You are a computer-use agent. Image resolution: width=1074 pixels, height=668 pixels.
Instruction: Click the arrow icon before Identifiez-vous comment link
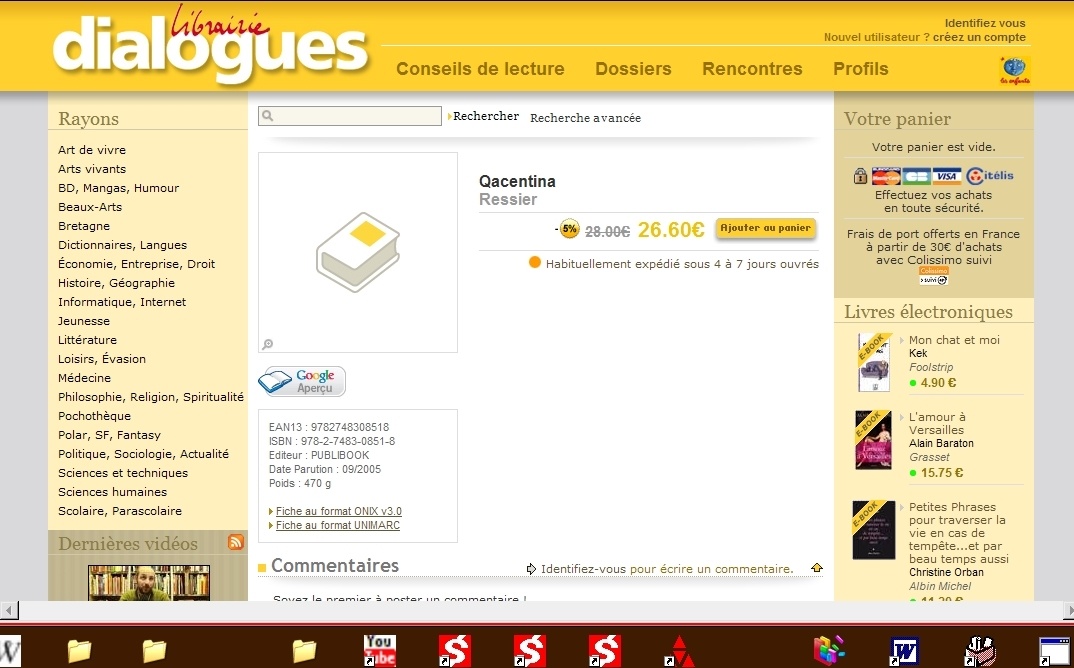coord(532,569)
